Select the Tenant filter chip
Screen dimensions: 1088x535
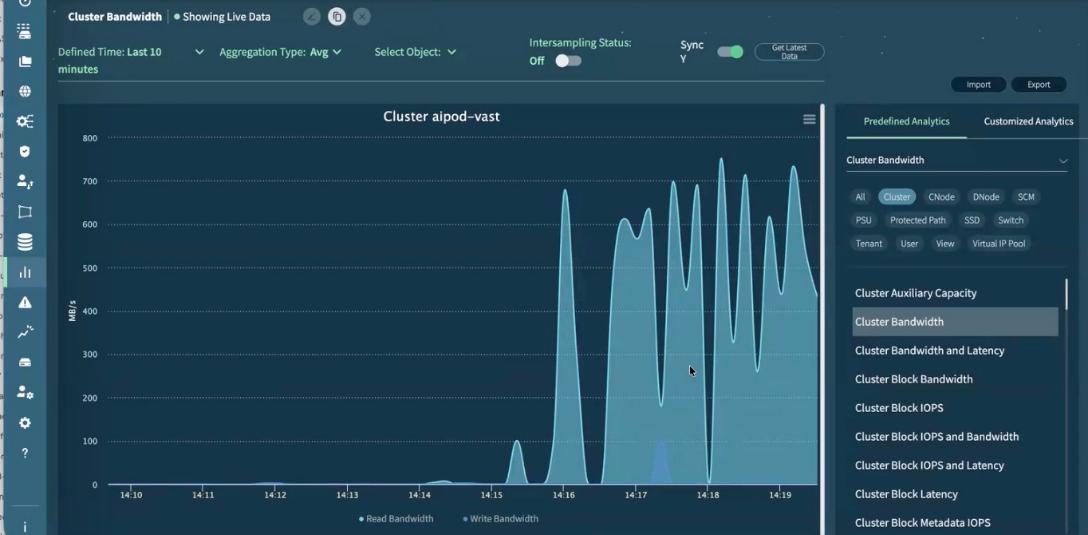[869, 244]
